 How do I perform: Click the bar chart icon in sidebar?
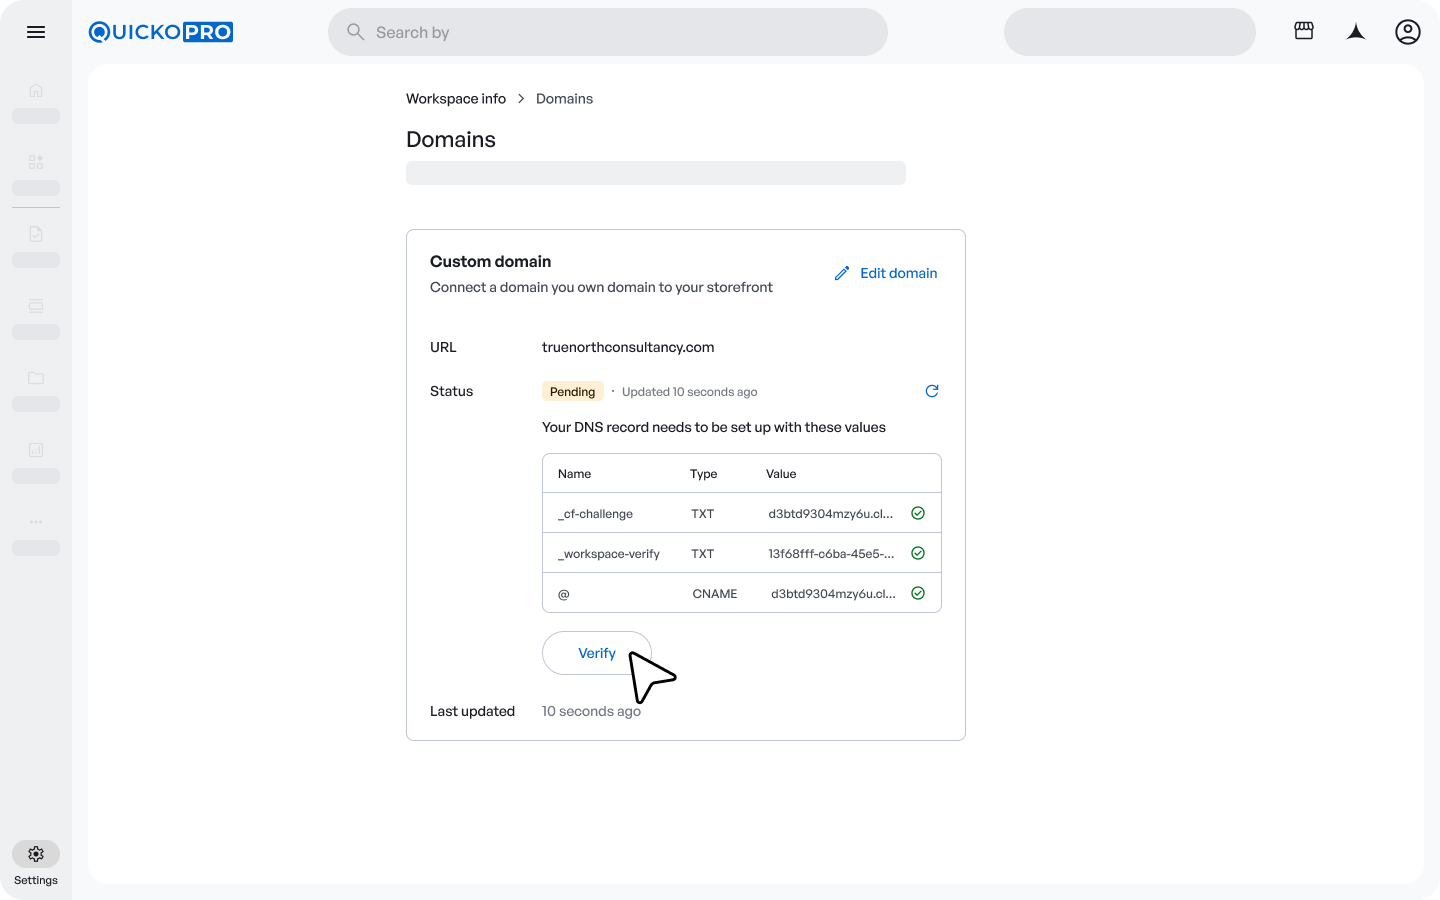[36, 450]
